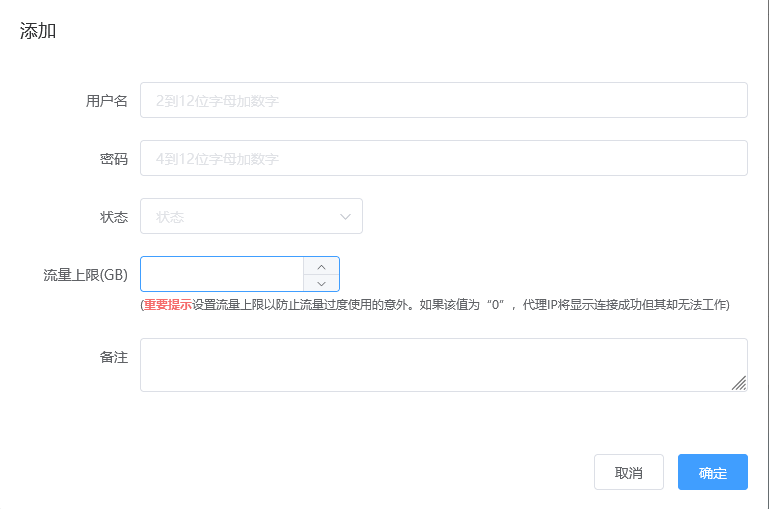The height and width of the screenshot is (509, 769).
Task: Click the red 重要提示 warning text
Action: pyautogui.click(x=168, y=305)
